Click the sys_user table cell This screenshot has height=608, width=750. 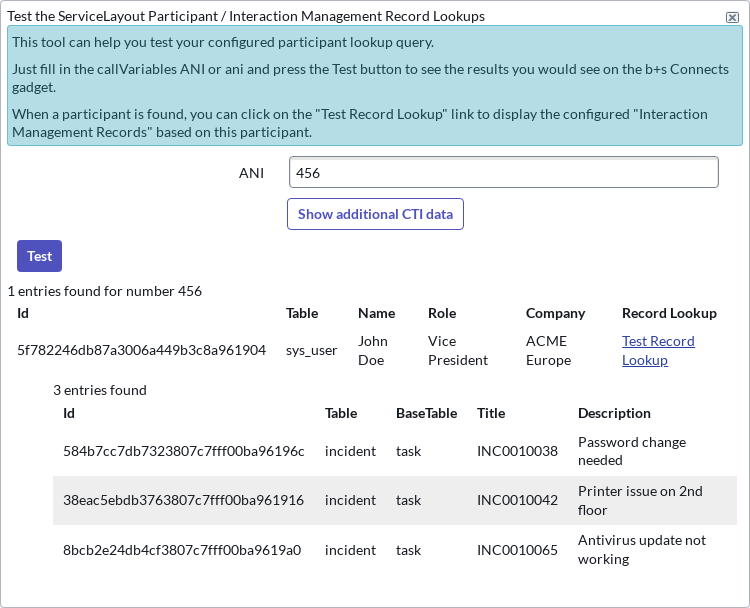311,350
